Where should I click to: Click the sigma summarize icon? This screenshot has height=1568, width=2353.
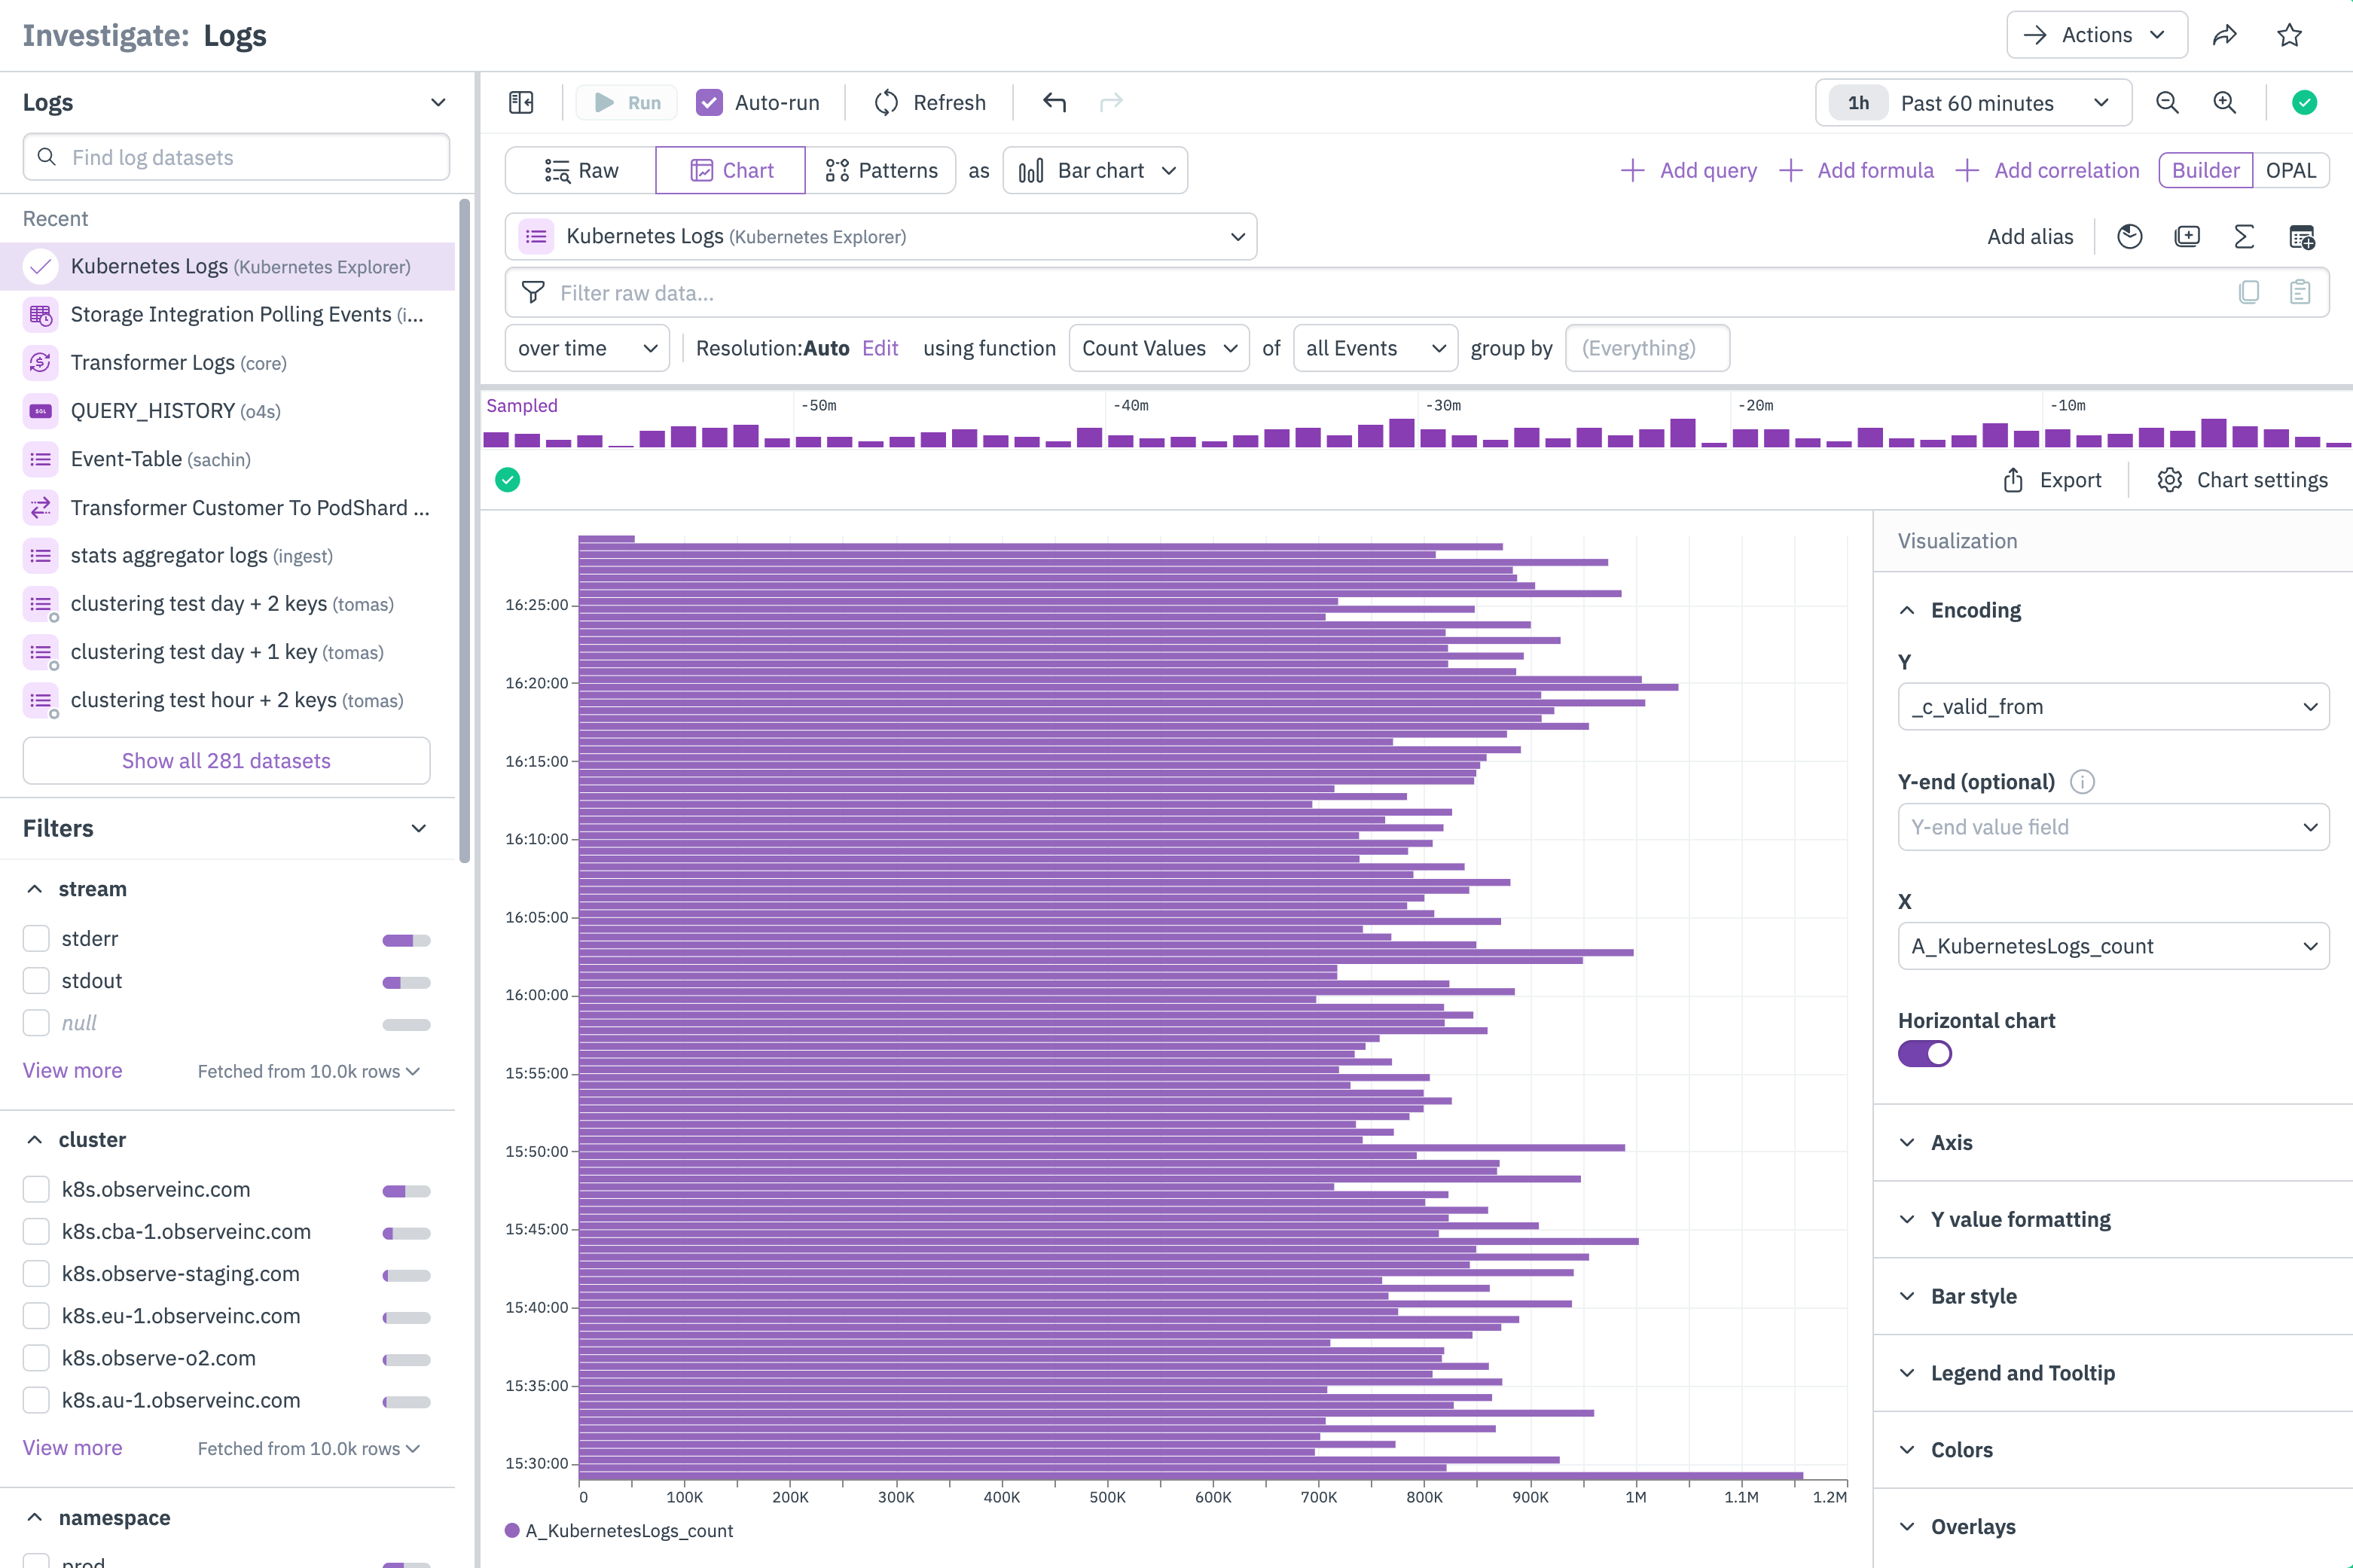[x=2244, y=237]
